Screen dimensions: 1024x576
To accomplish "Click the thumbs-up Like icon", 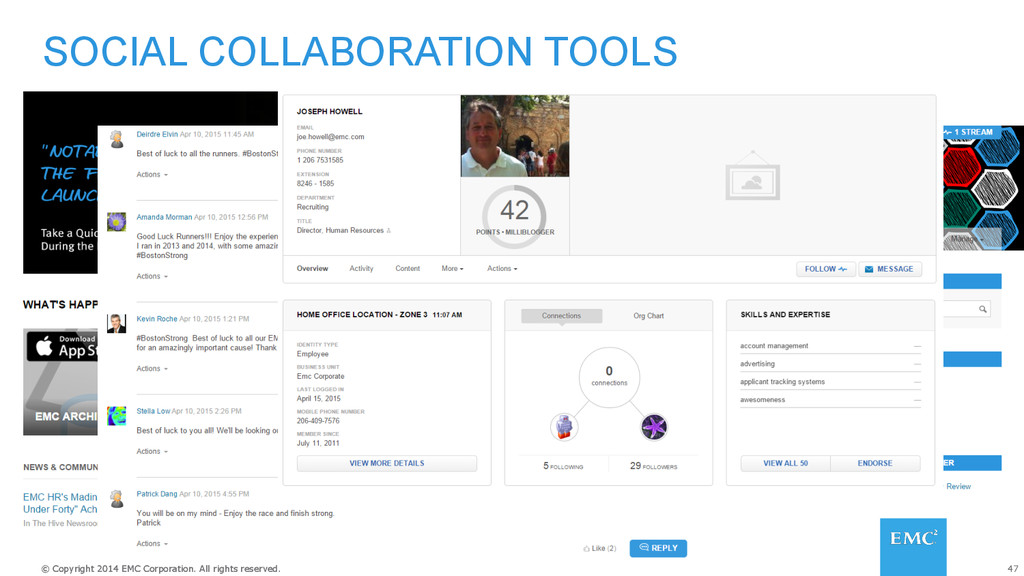I will click(586, 549).
